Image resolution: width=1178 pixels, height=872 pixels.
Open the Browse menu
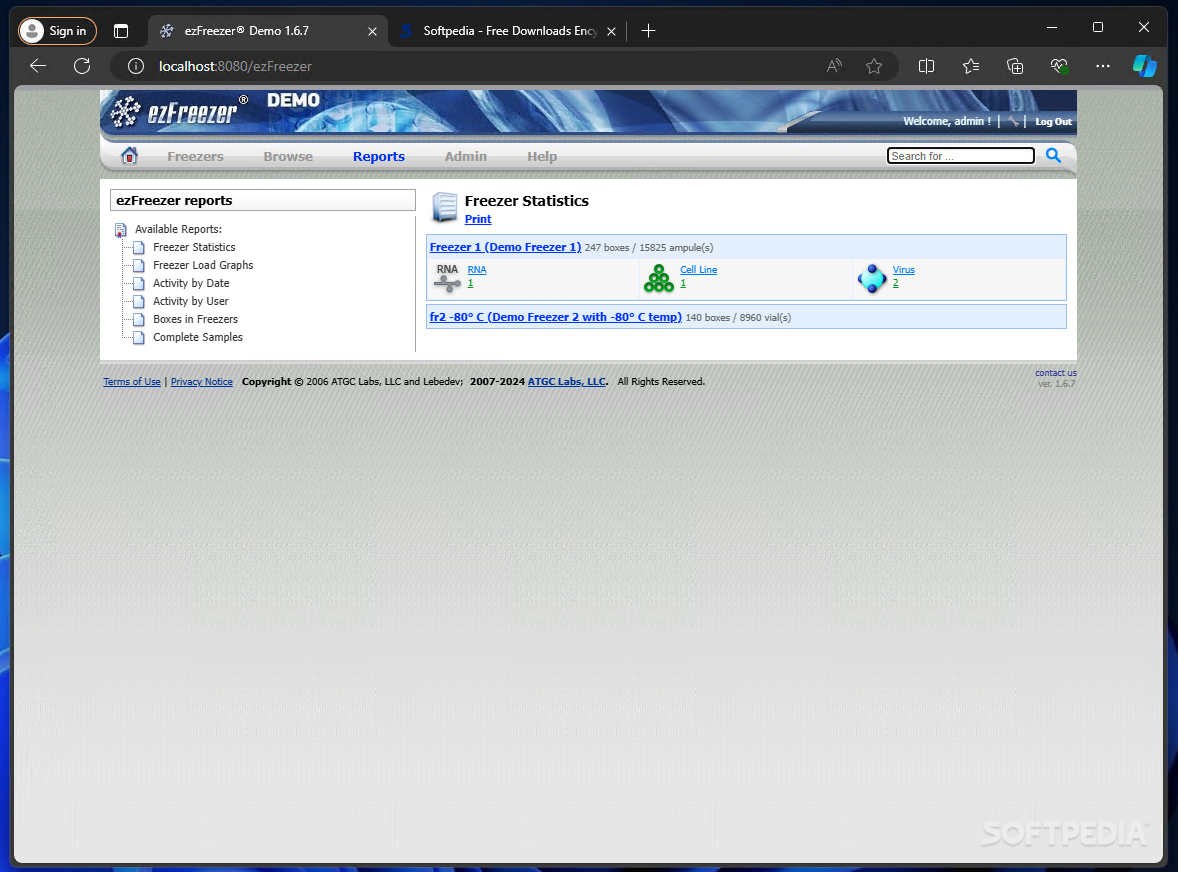click(288, 156)
